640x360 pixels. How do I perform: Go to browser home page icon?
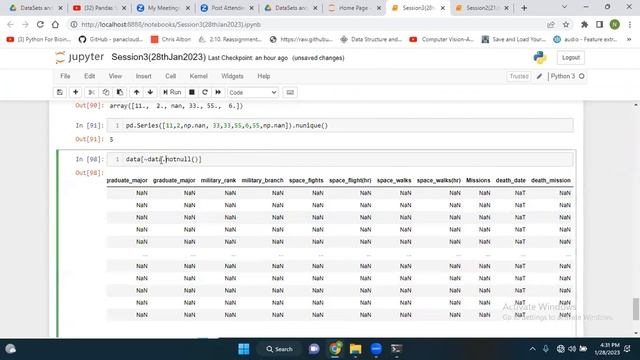point(55,24)
